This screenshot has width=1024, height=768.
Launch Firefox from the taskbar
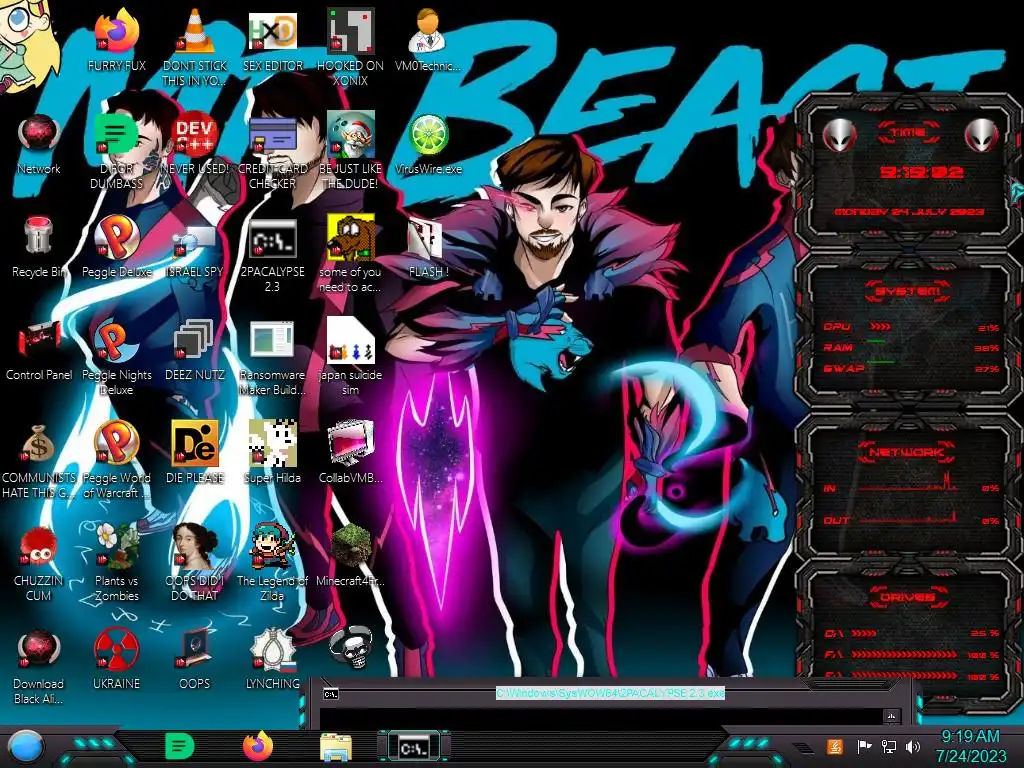tap(258, 746)
